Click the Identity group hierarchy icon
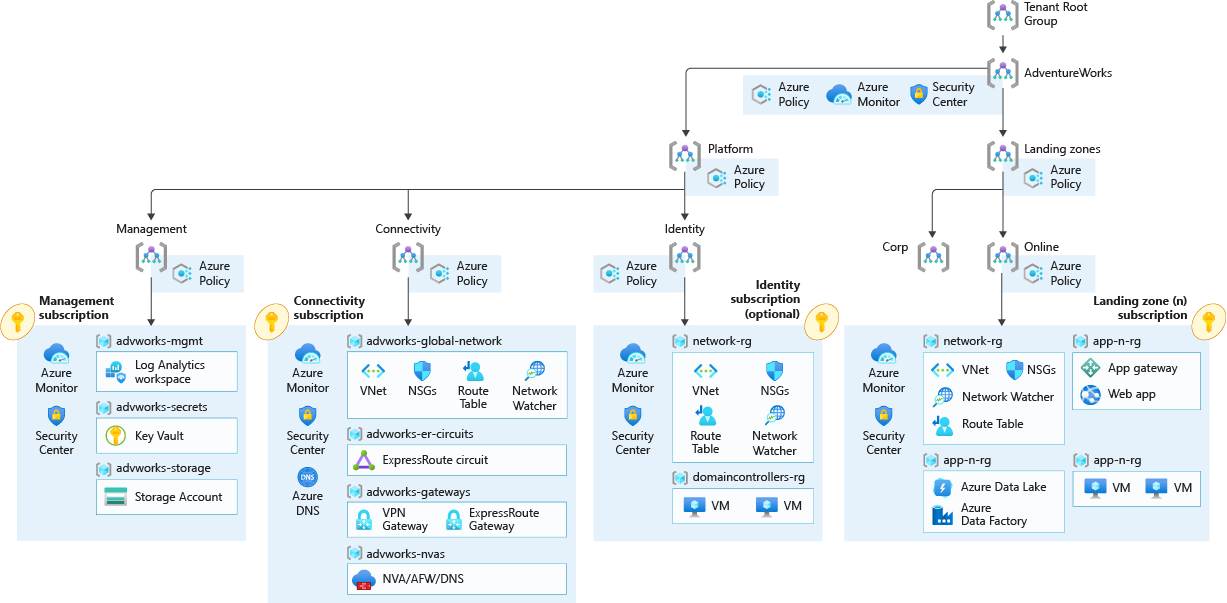The width and height of the screenshot is (1227, 603). (684, 257)
